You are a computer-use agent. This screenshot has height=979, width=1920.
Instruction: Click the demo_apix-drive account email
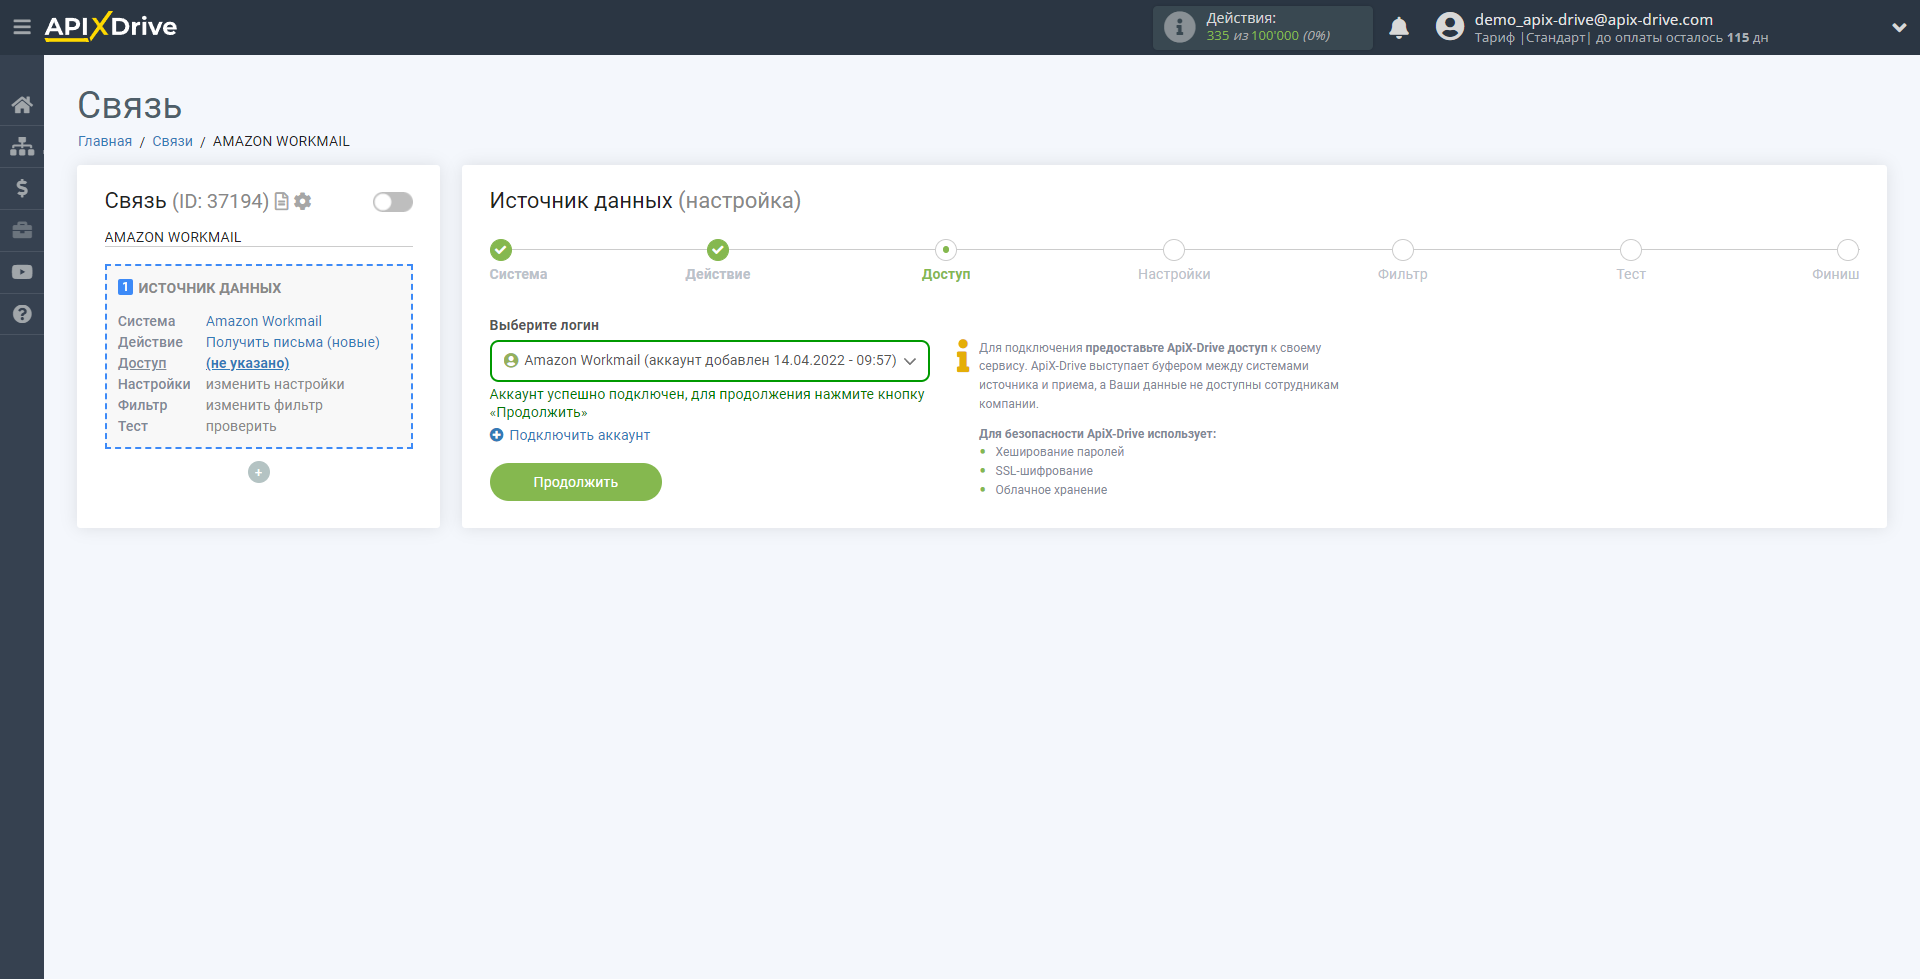(1593, 19)
